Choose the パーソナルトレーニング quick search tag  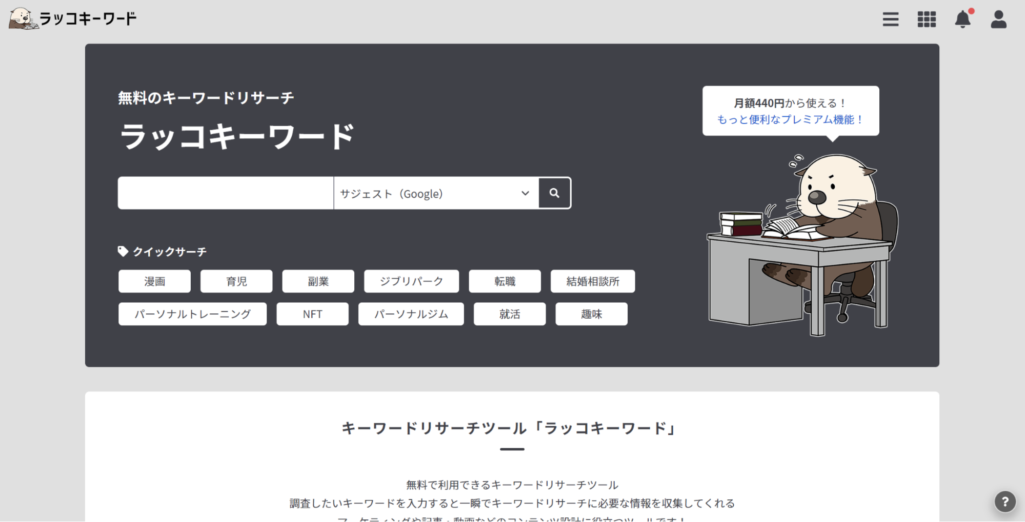192,314
